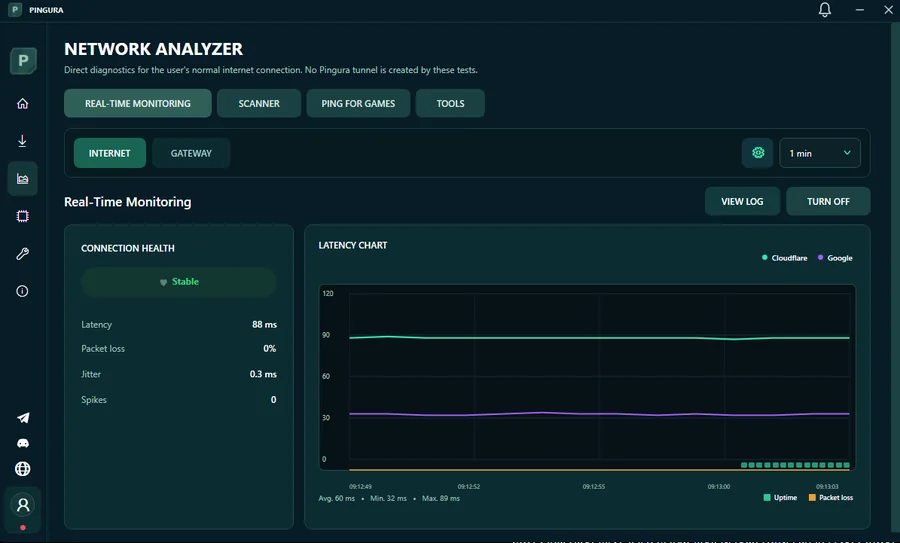
Task: Click the 09:12:49 time axis label
Action: (360, 486)
